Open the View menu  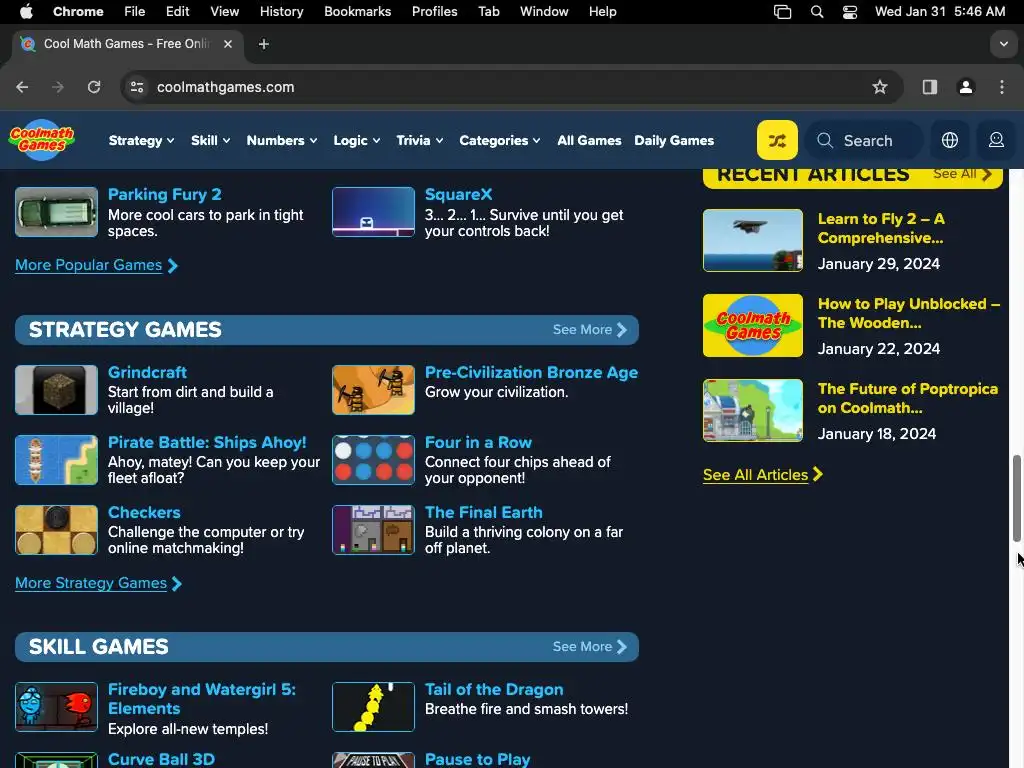click(225, 11)
